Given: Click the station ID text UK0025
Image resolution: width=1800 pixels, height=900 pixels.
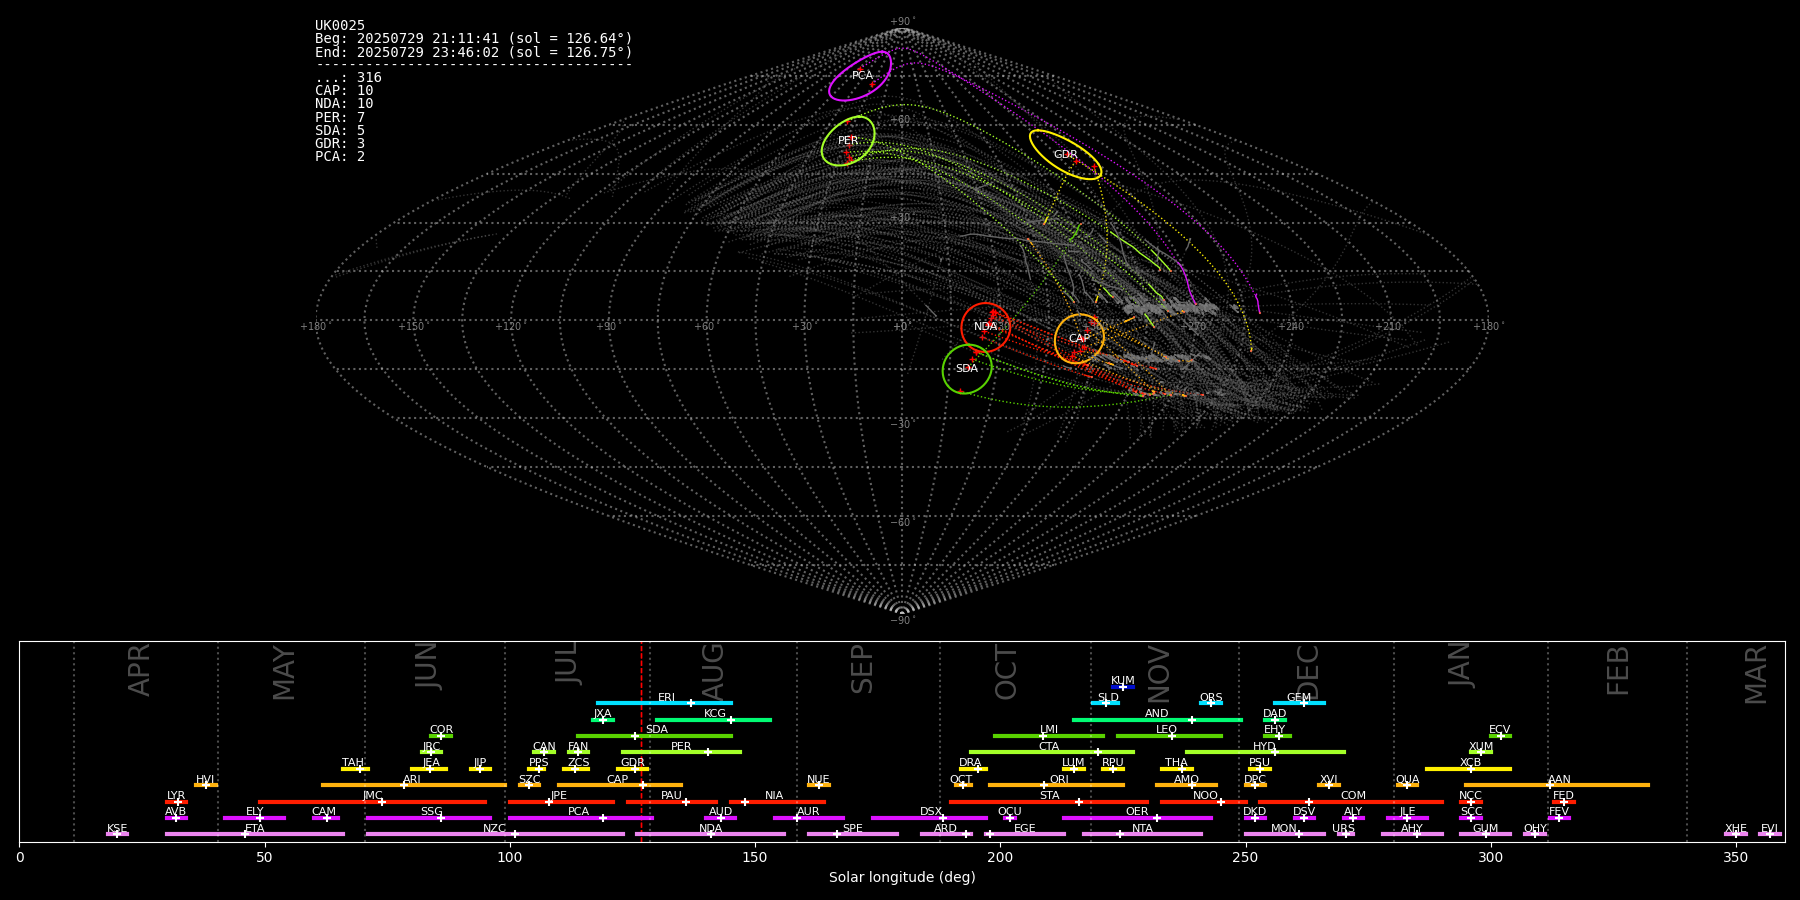Looking at the screenshot, I should (x=340, y=26).
